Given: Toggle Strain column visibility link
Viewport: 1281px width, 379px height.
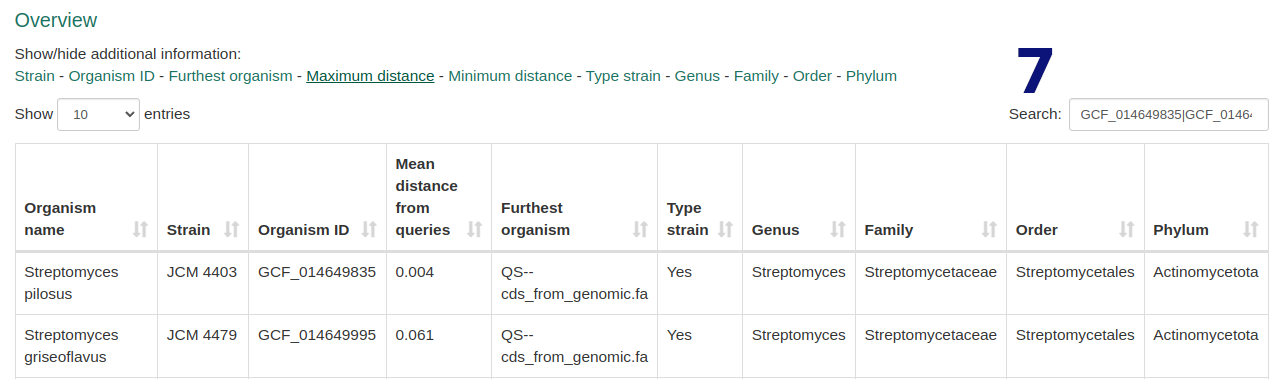Looking at the screenshot, I should coord(35,76).
